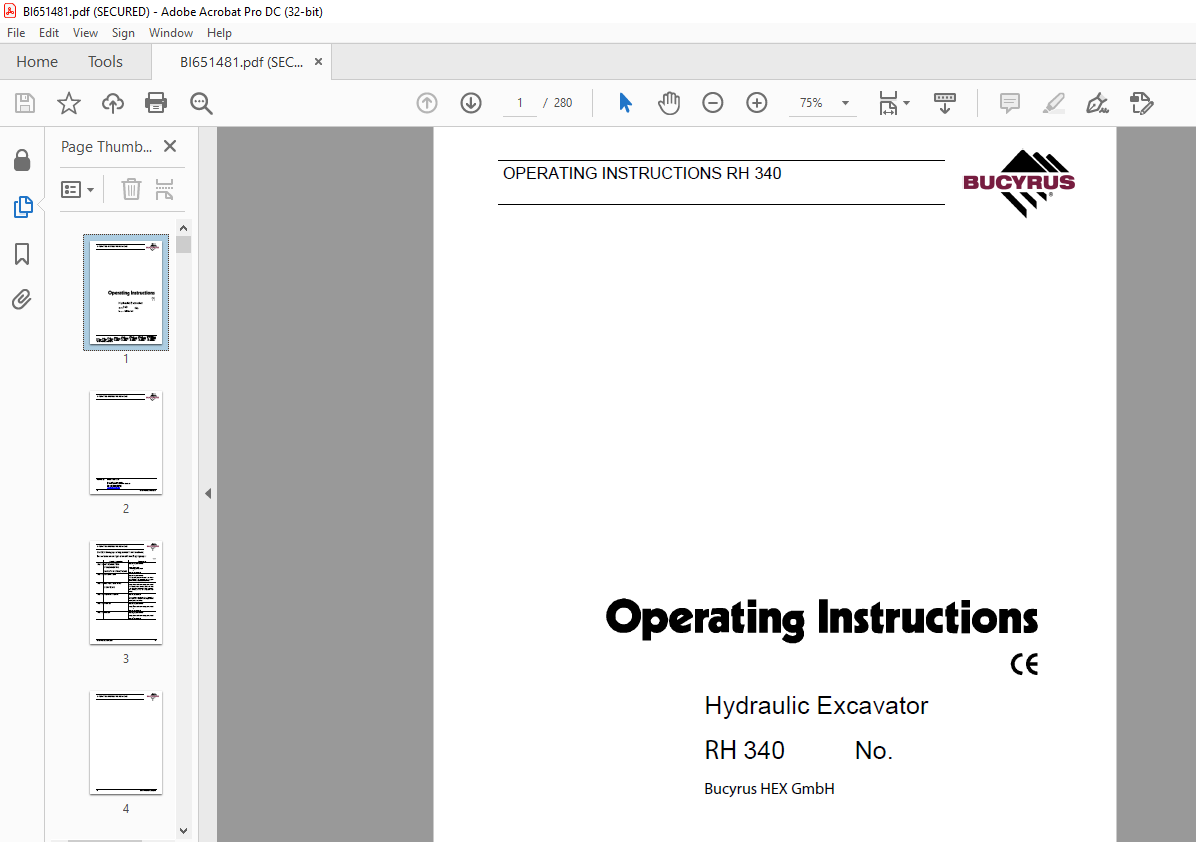The image size is (1196, 842).
Task: Click the thumbnail panel scrollbar handle
Action: click(x=183, y=244)
